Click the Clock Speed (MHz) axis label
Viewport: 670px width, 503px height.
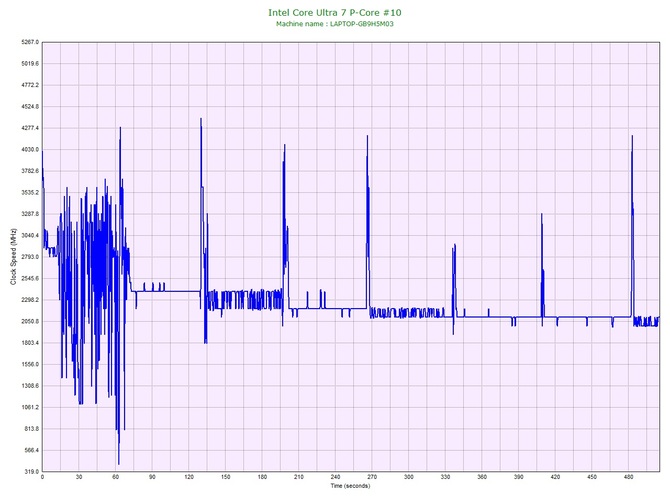(13, 257)
